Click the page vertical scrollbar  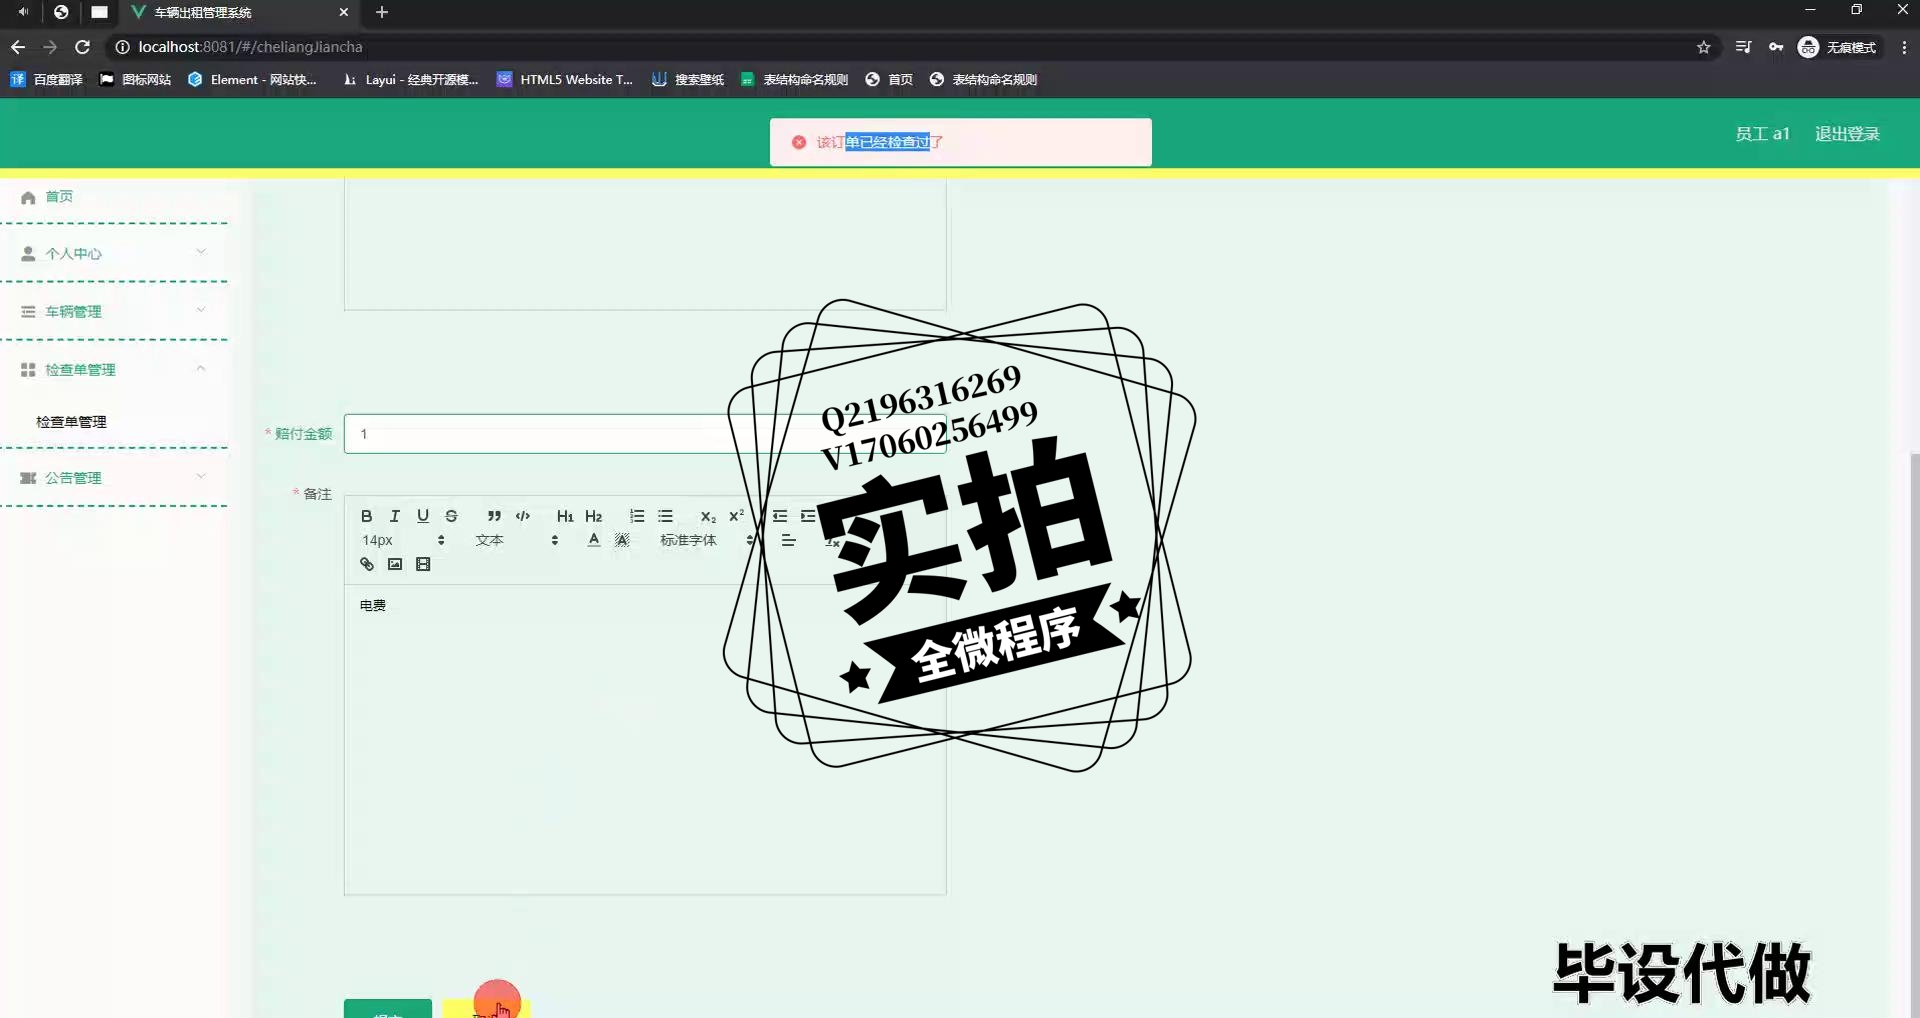[x=1914, y=735]
